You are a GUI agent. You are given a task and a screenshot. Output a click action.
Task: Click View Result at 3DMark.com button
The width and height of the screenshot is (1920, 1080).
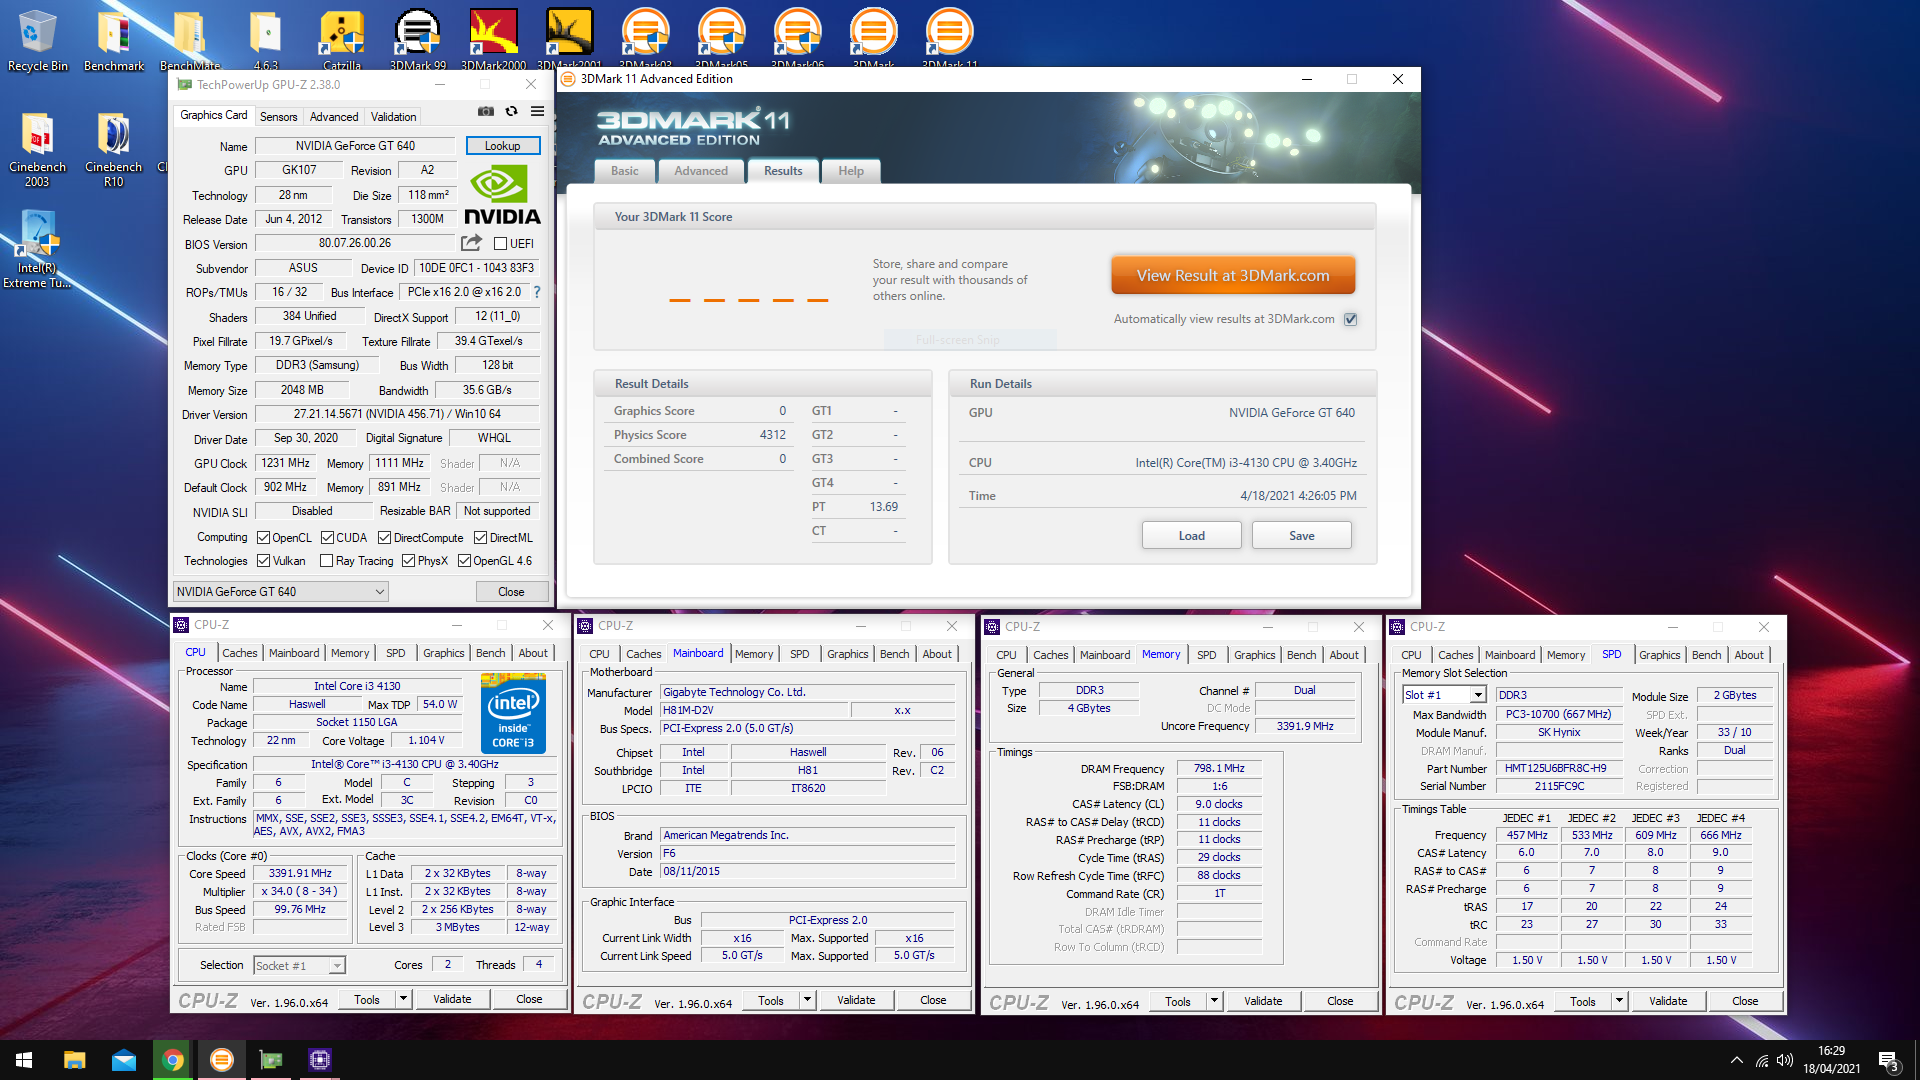[x=1233, y=275]
